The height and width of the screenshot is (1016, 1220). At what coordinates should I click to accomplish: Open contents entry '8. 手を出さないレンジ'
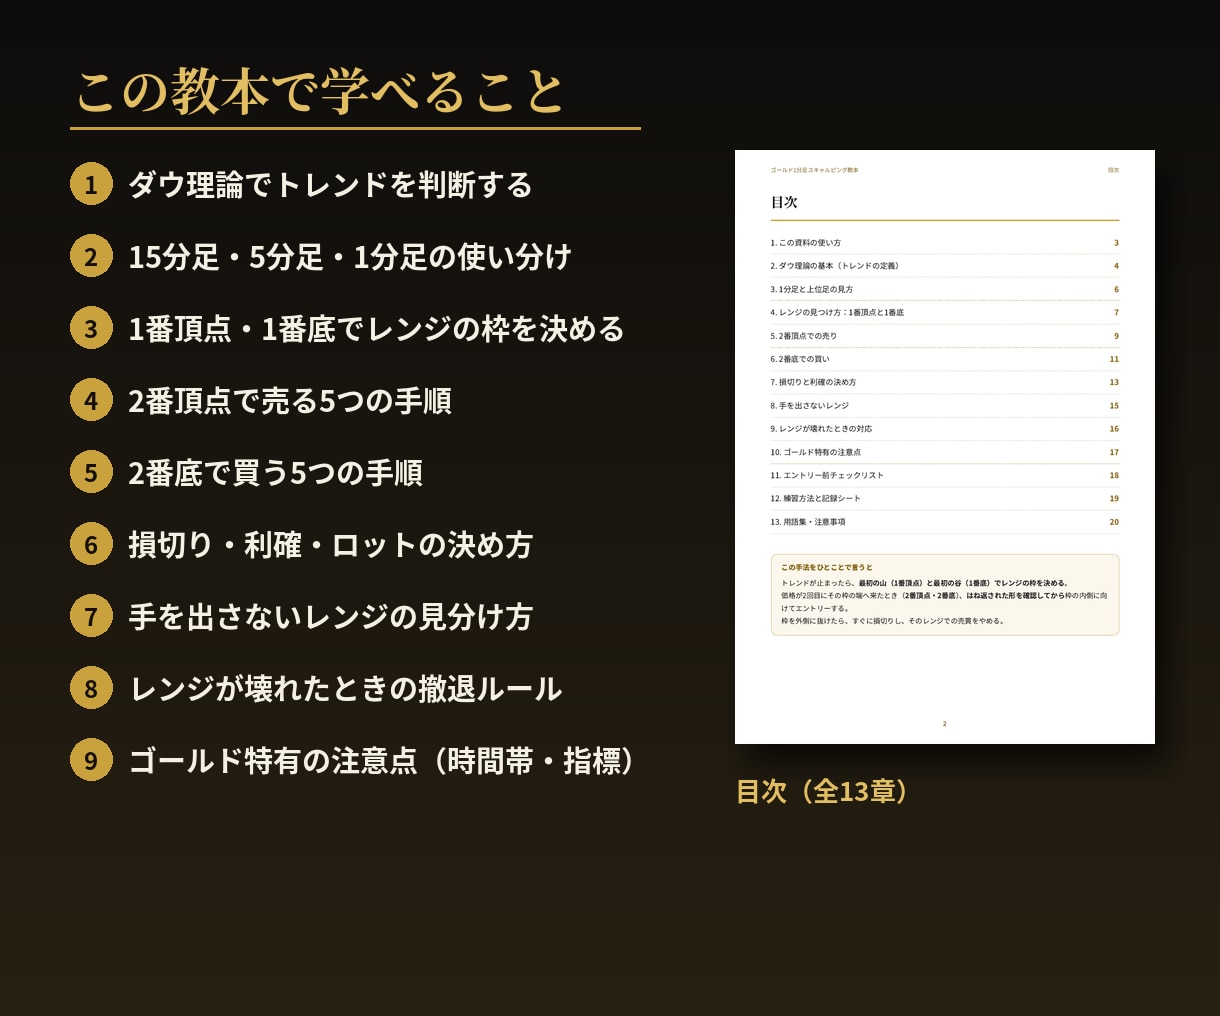click(x=810, y=406)
